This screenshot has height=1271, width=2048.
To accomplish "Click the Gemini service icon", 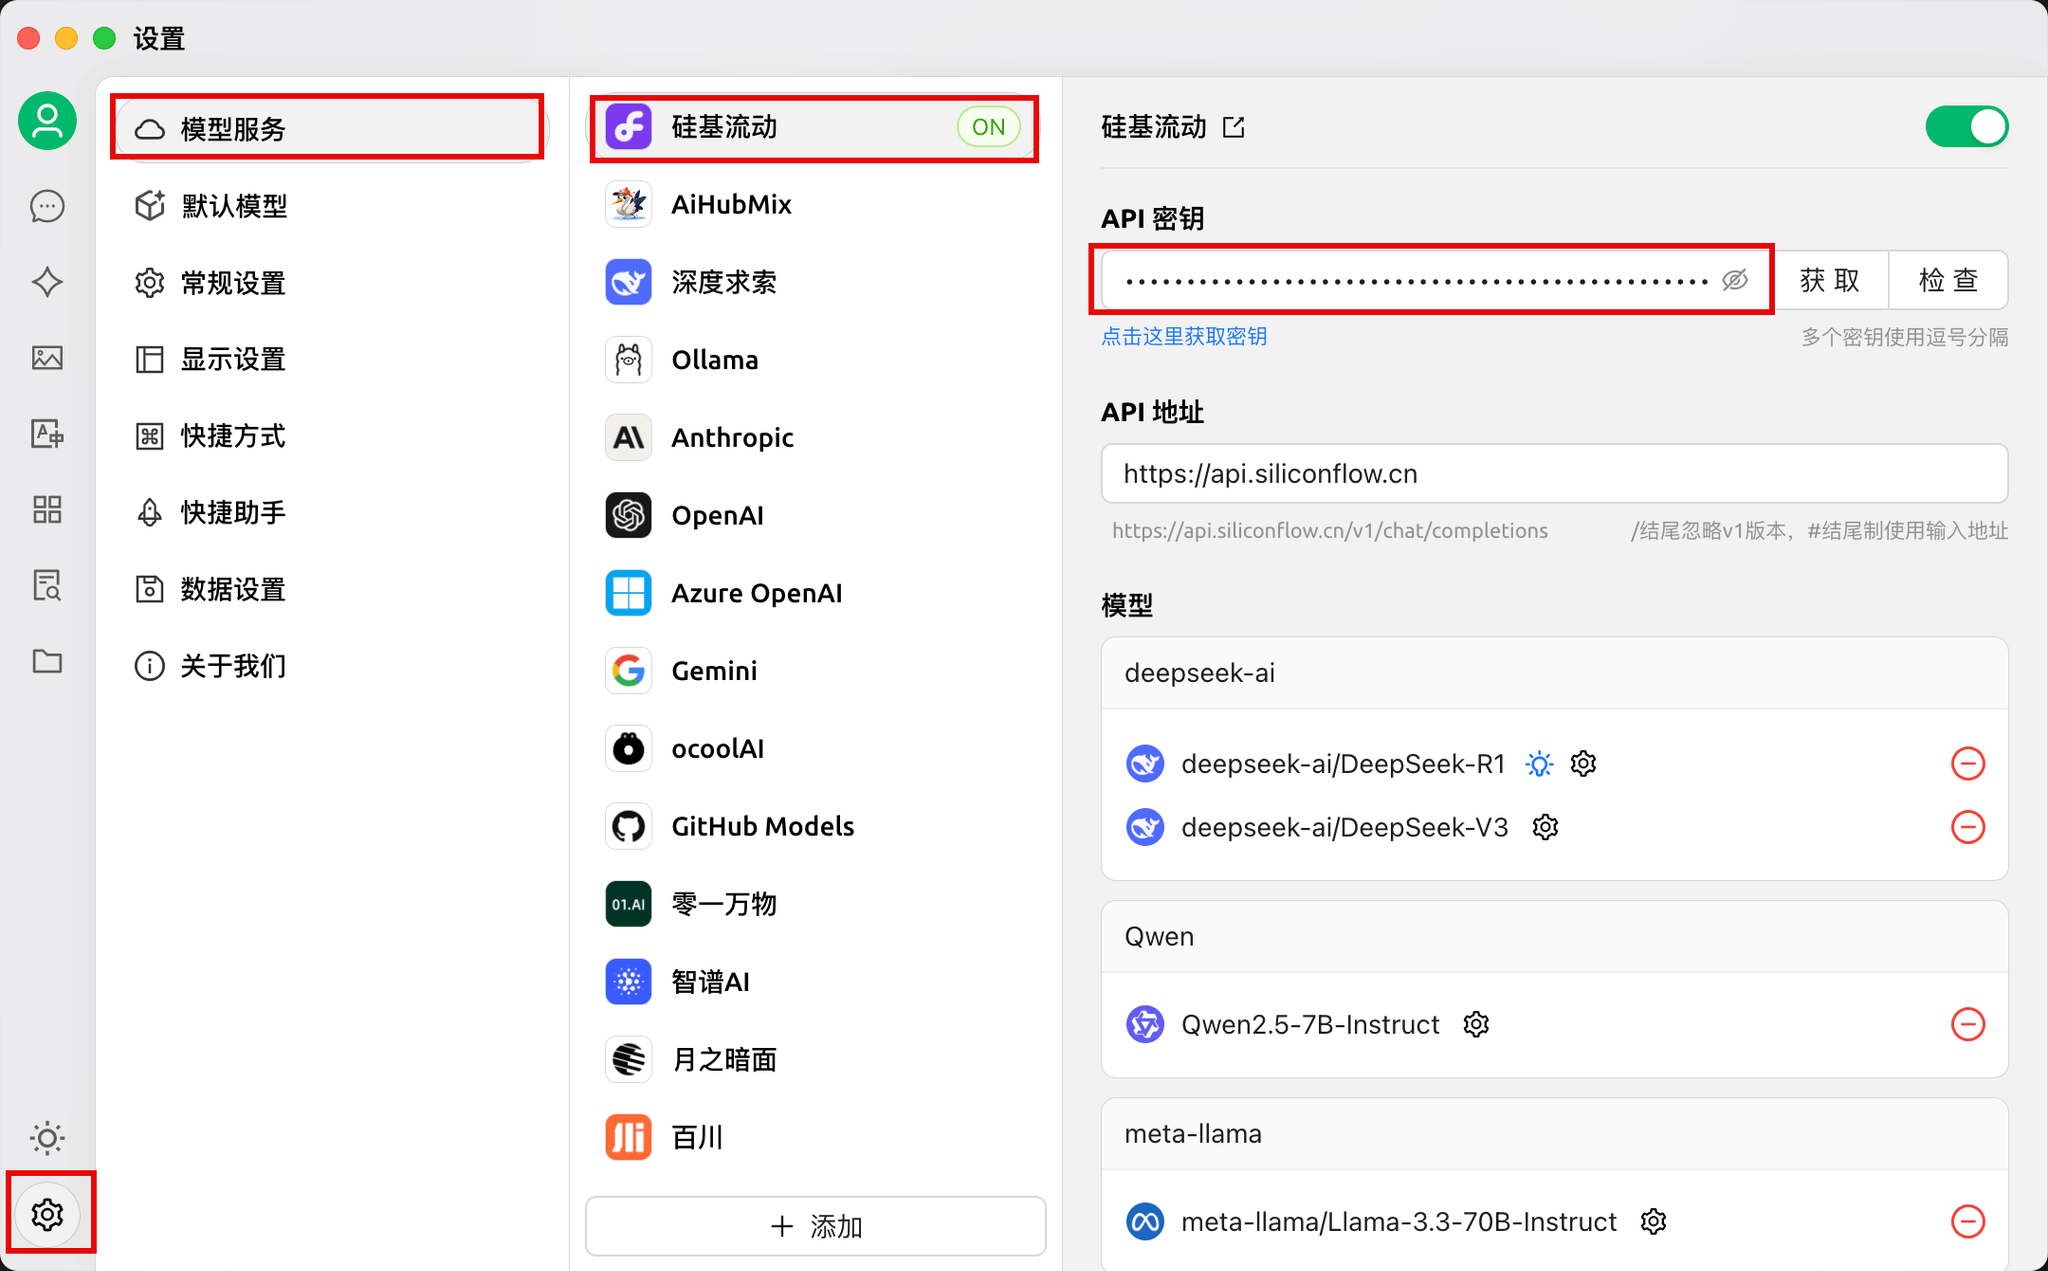I will (627, 671).
